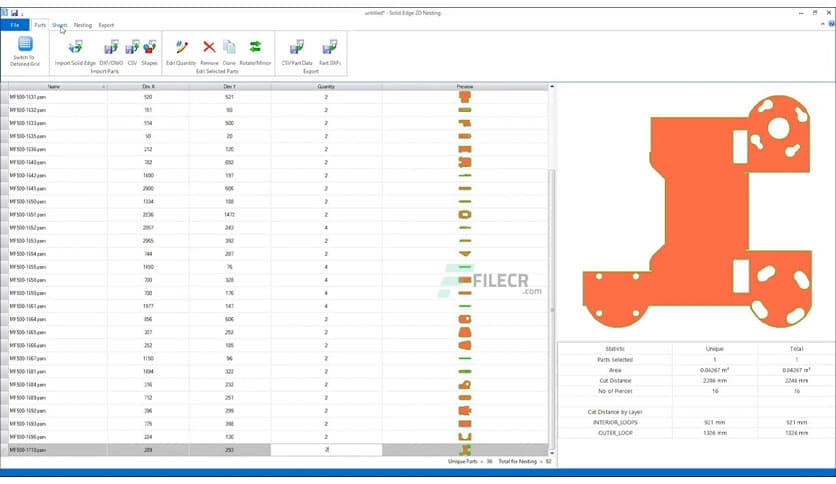Image resolution: width=836 pixels, height=484 pixels.
Task: Export with the CSV Part Data icon
Action: tap(297, 47)
